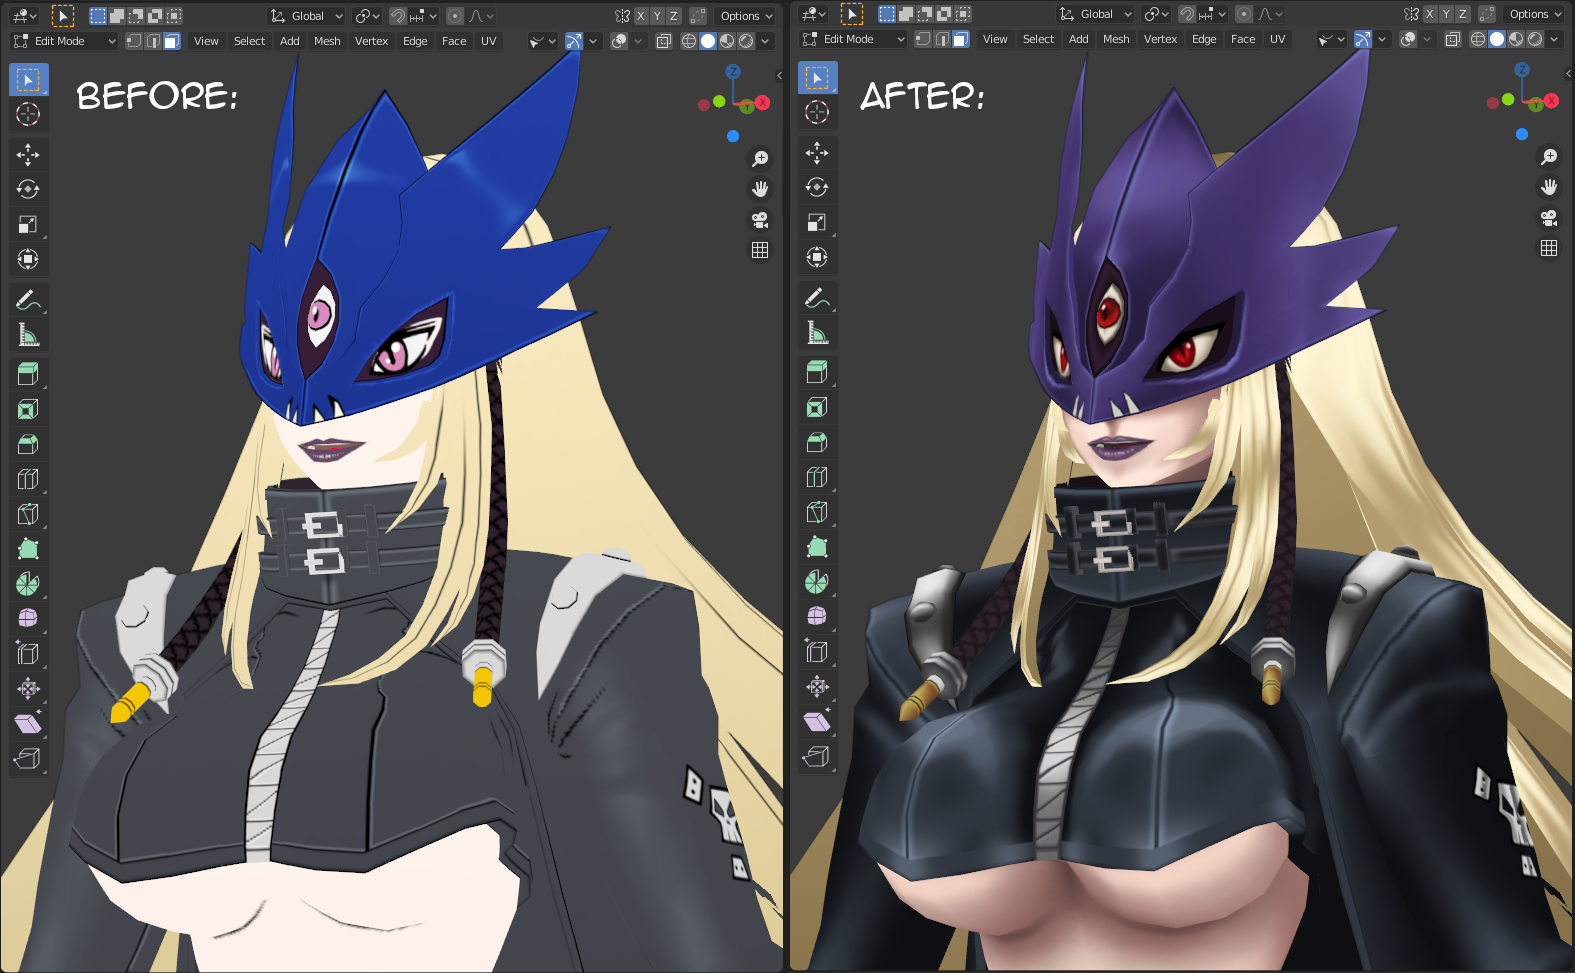Toggle snapping magnet in BEFORE viewport header
The width and height of the screenshot is (1575, 973).
point(397,16)
